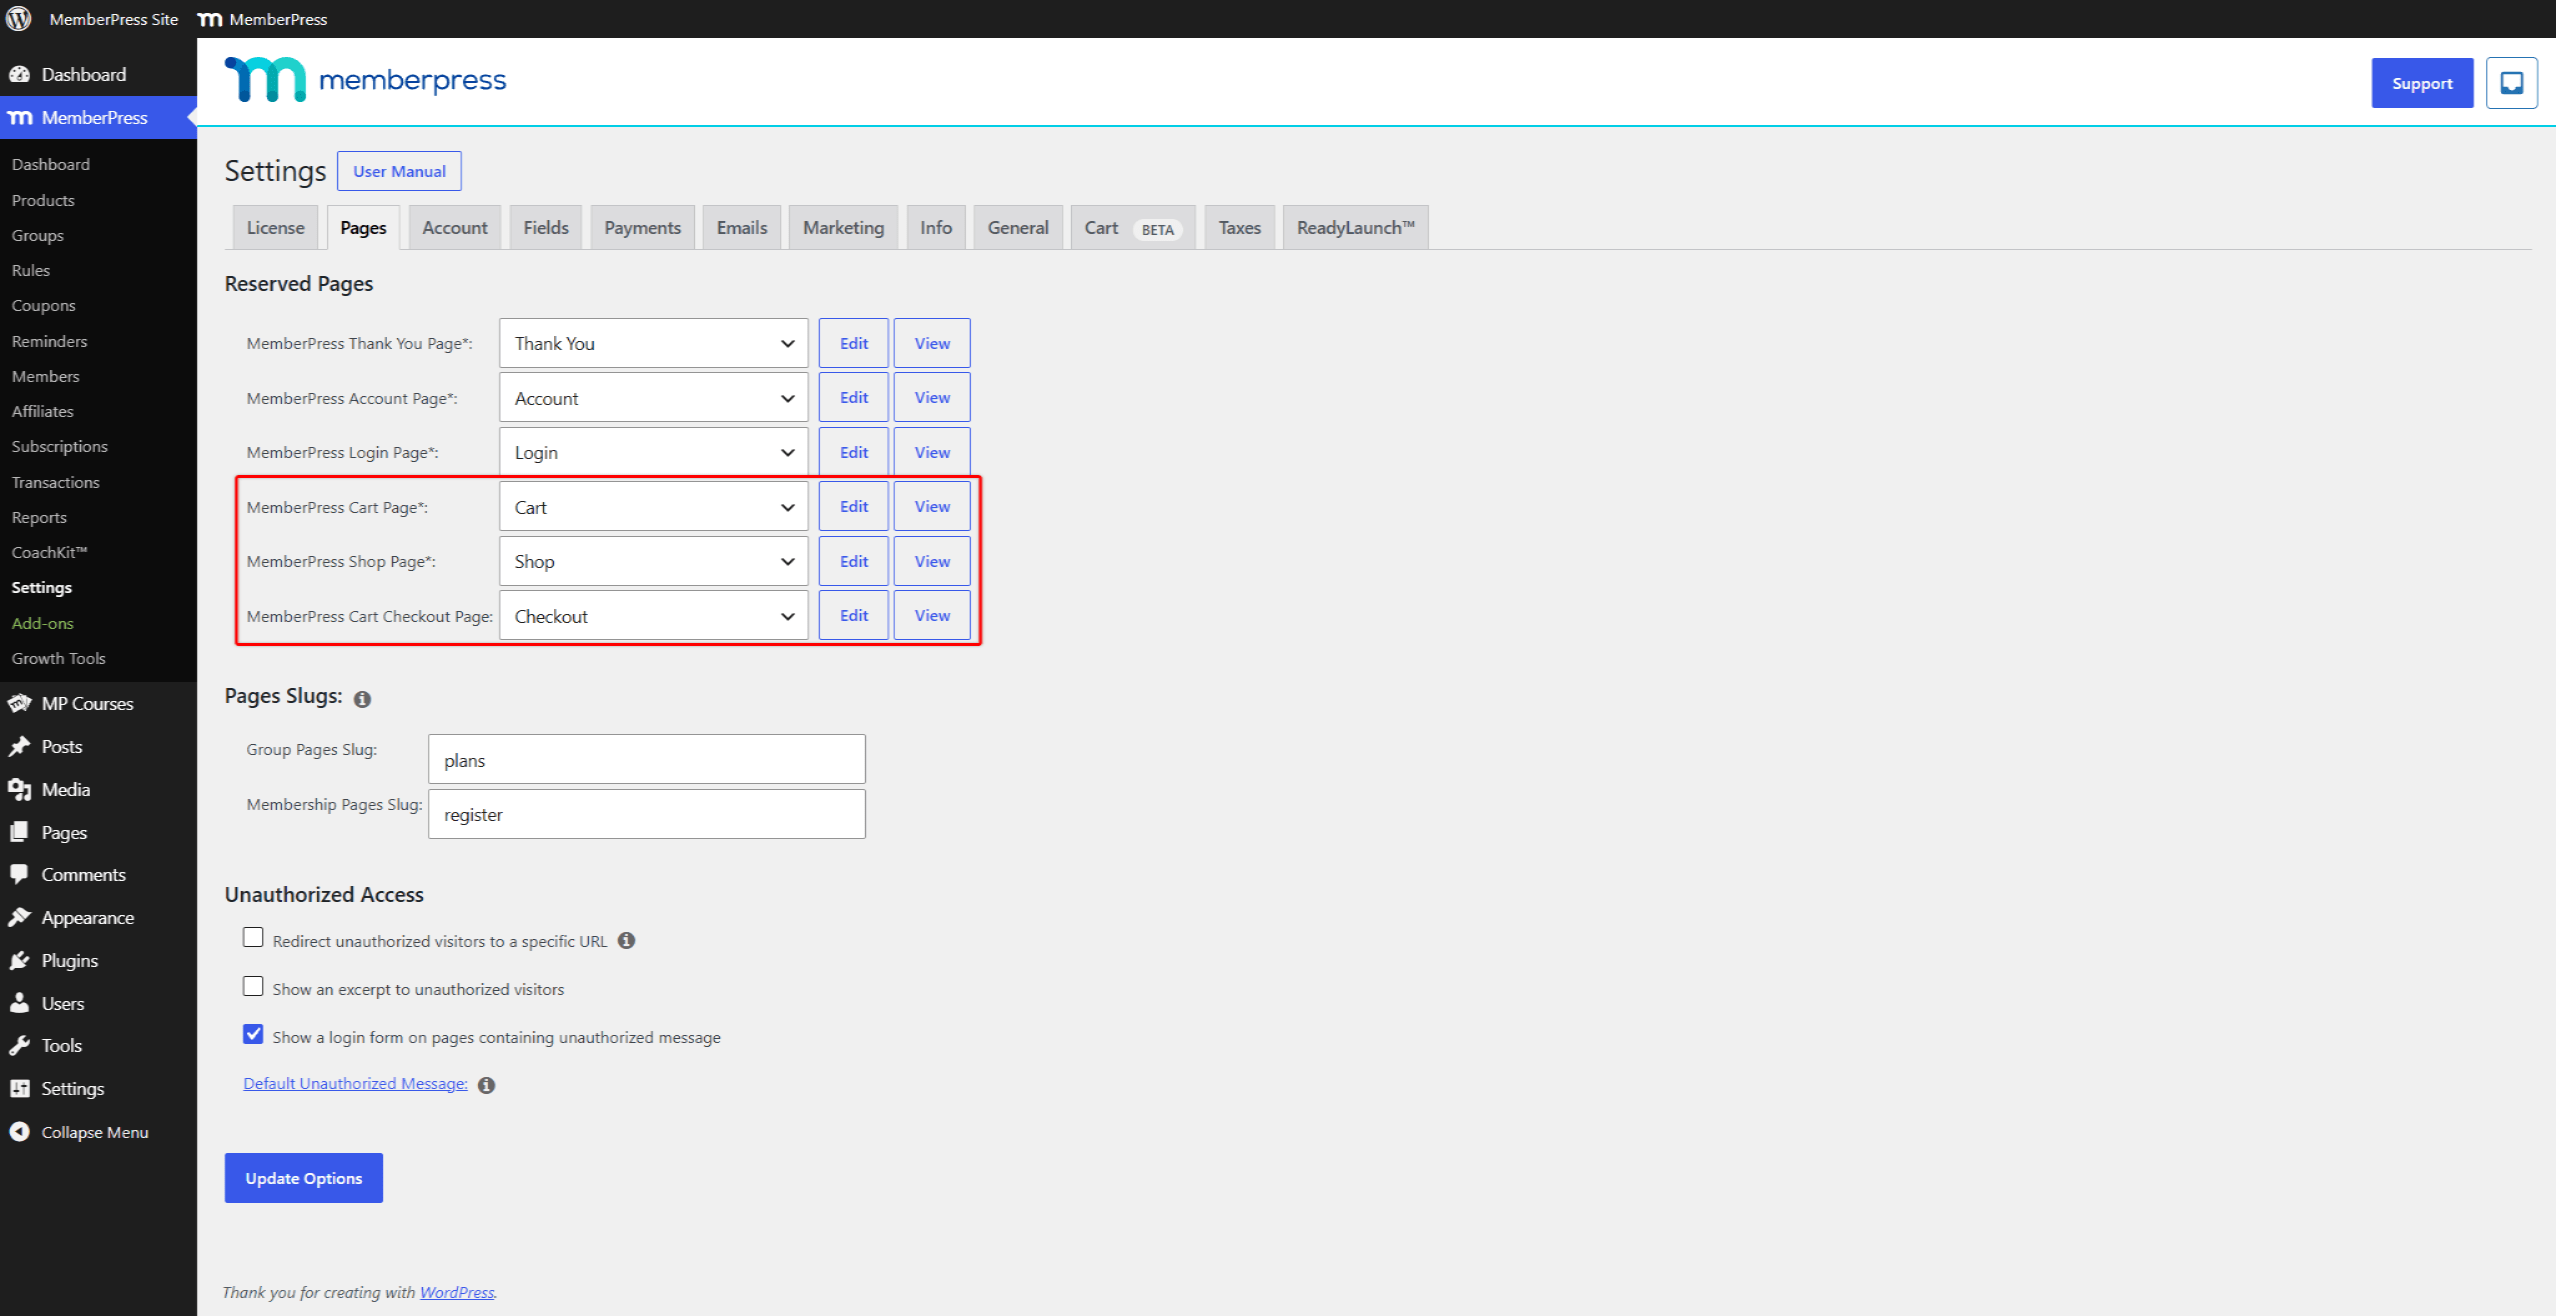Switch to the Account tab
The image size is (2556, 1316).
click(455, 228)
